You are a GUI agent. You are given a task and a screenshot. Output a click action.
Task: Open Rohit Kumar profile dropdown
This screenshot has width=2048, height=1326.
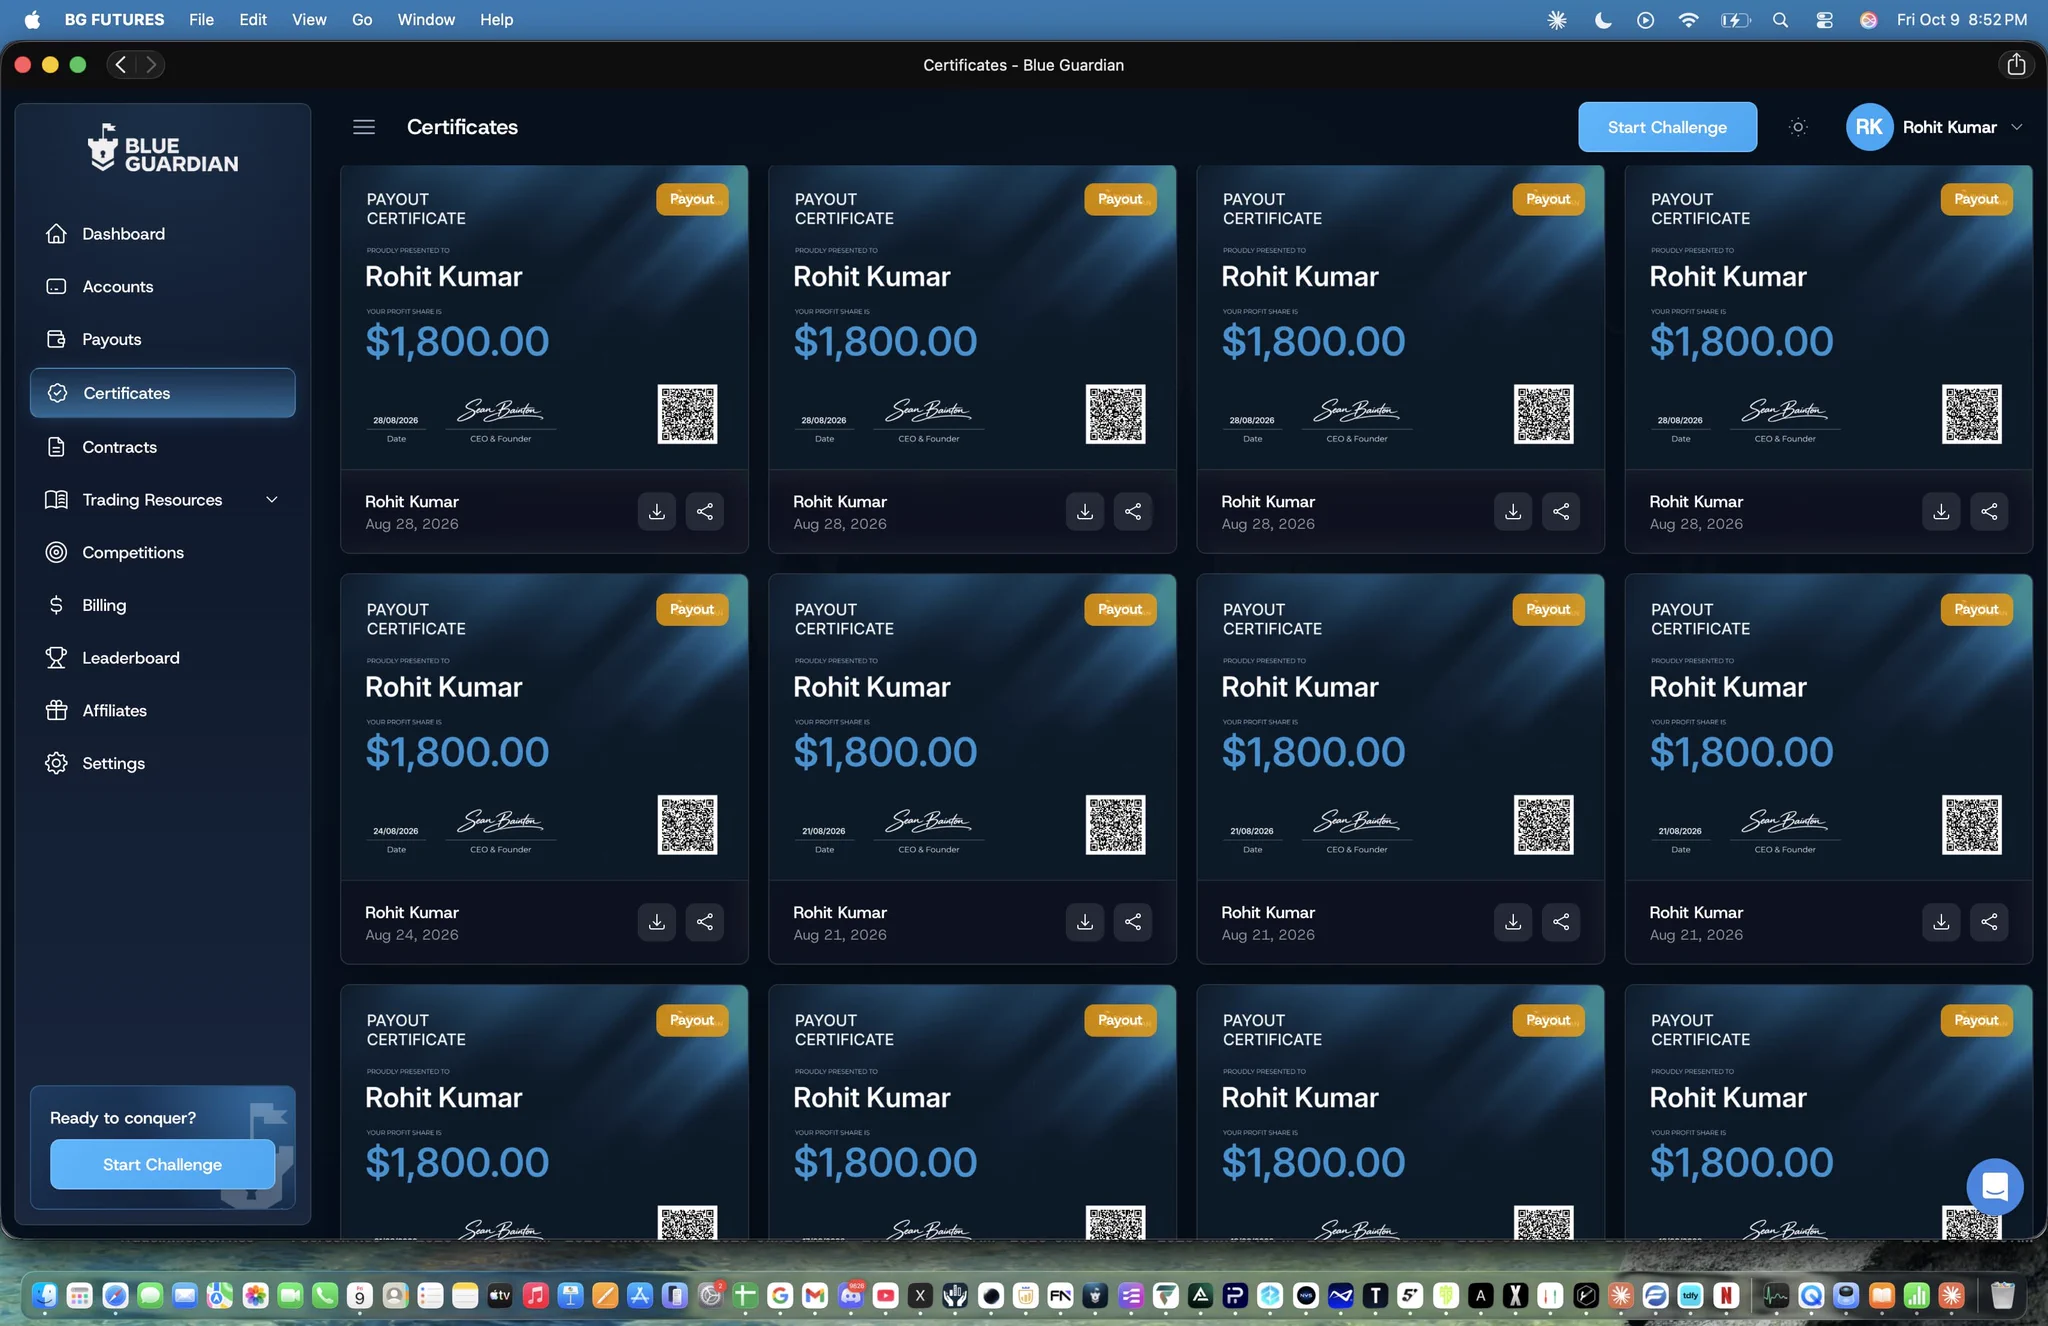(x=1935, y=127)
